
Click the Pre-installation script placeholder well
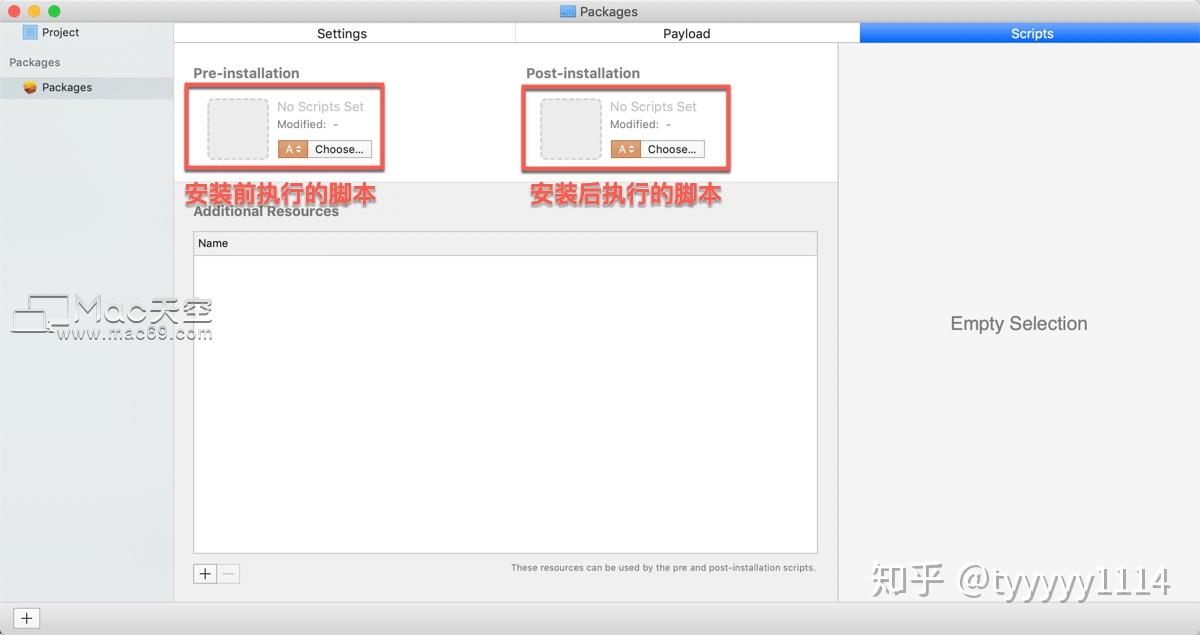(237, 127)
